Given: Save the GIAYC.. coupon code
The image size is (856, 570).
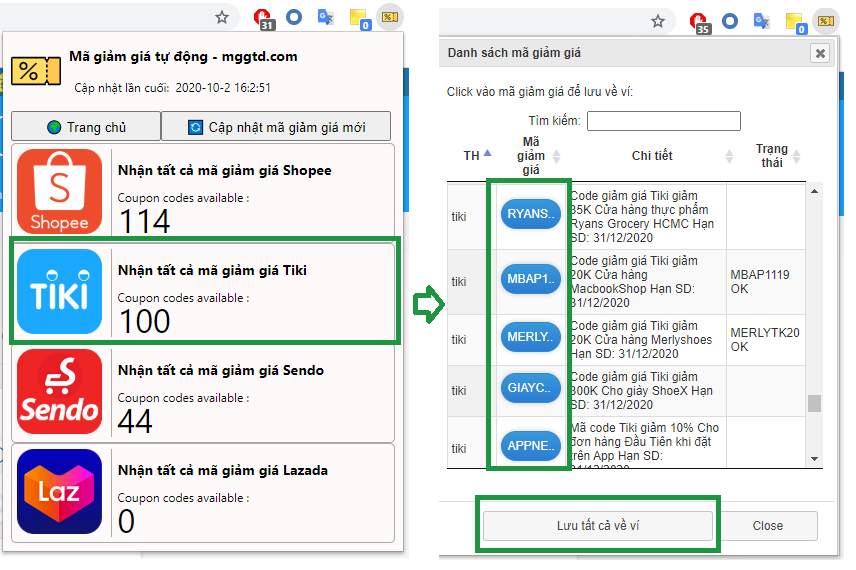Looking at the screenshot, I should click(531, 388).
